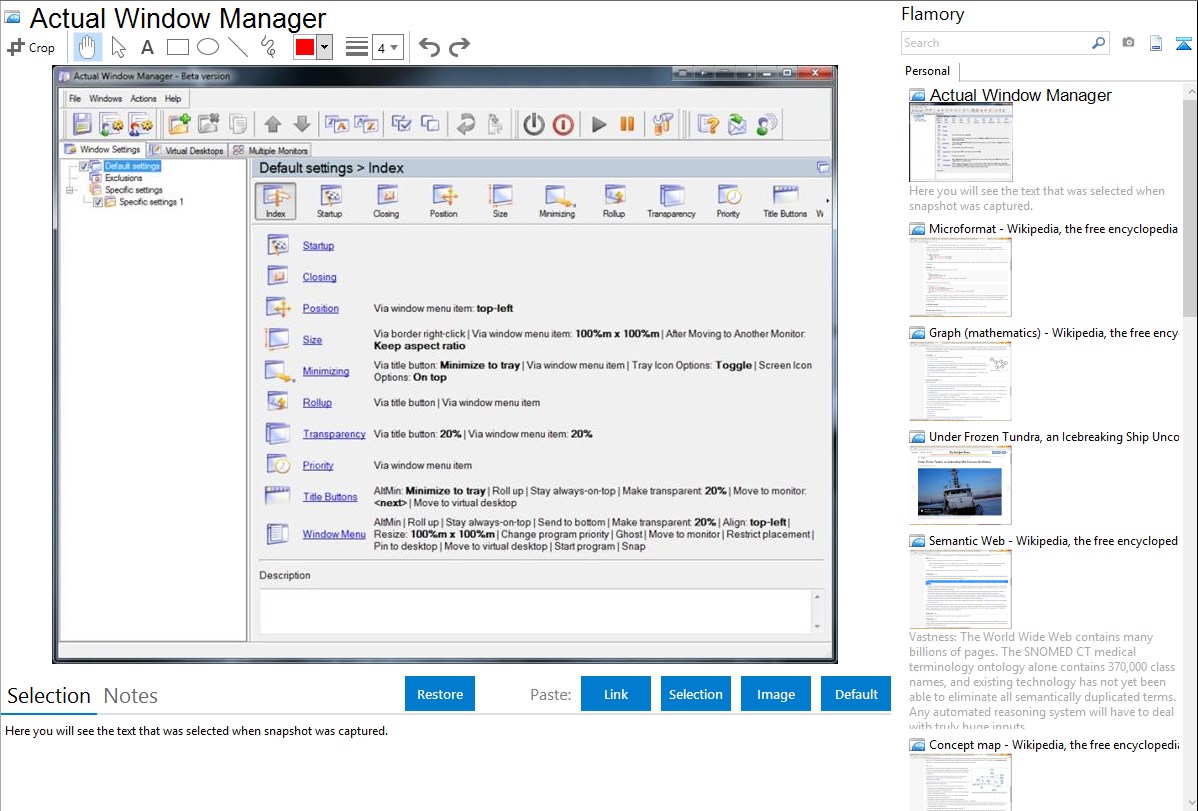Viewport: 1198px width, 811px height.
Task: Click the help question mark toolbar icon
Action: [708, 124]
